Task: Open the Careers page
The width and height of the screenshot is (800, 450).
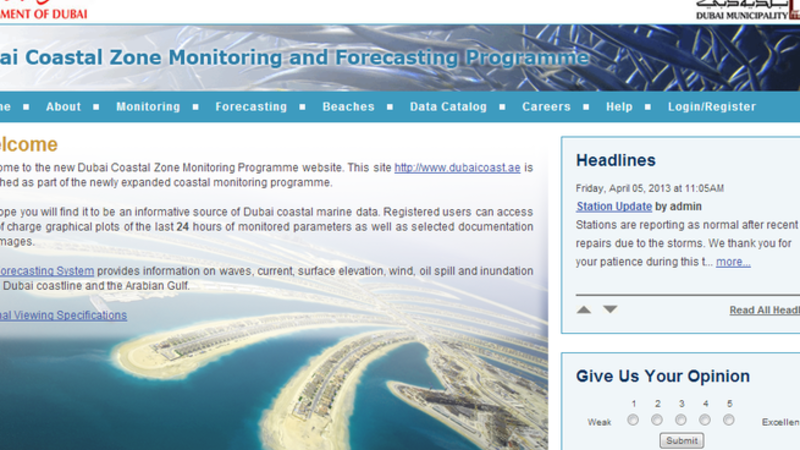Action: tap(546, 107)
